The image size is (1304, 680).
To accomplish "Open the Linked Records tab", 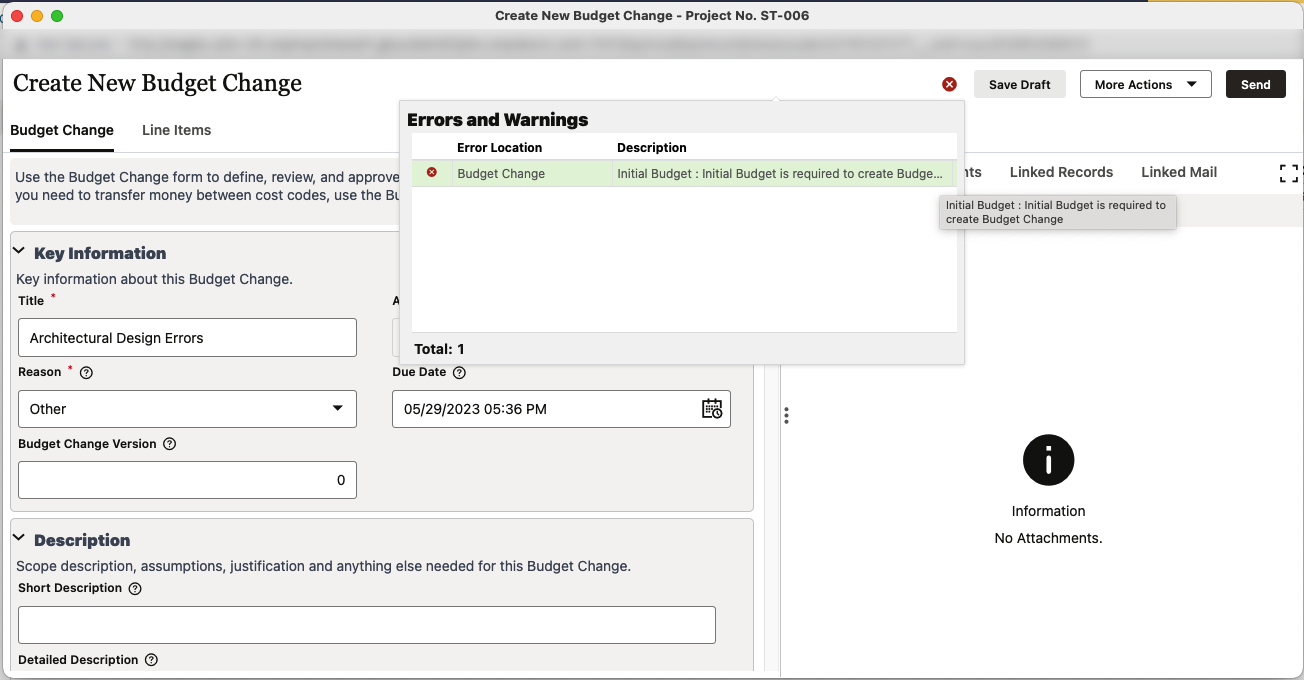I will pos(1061,172).
